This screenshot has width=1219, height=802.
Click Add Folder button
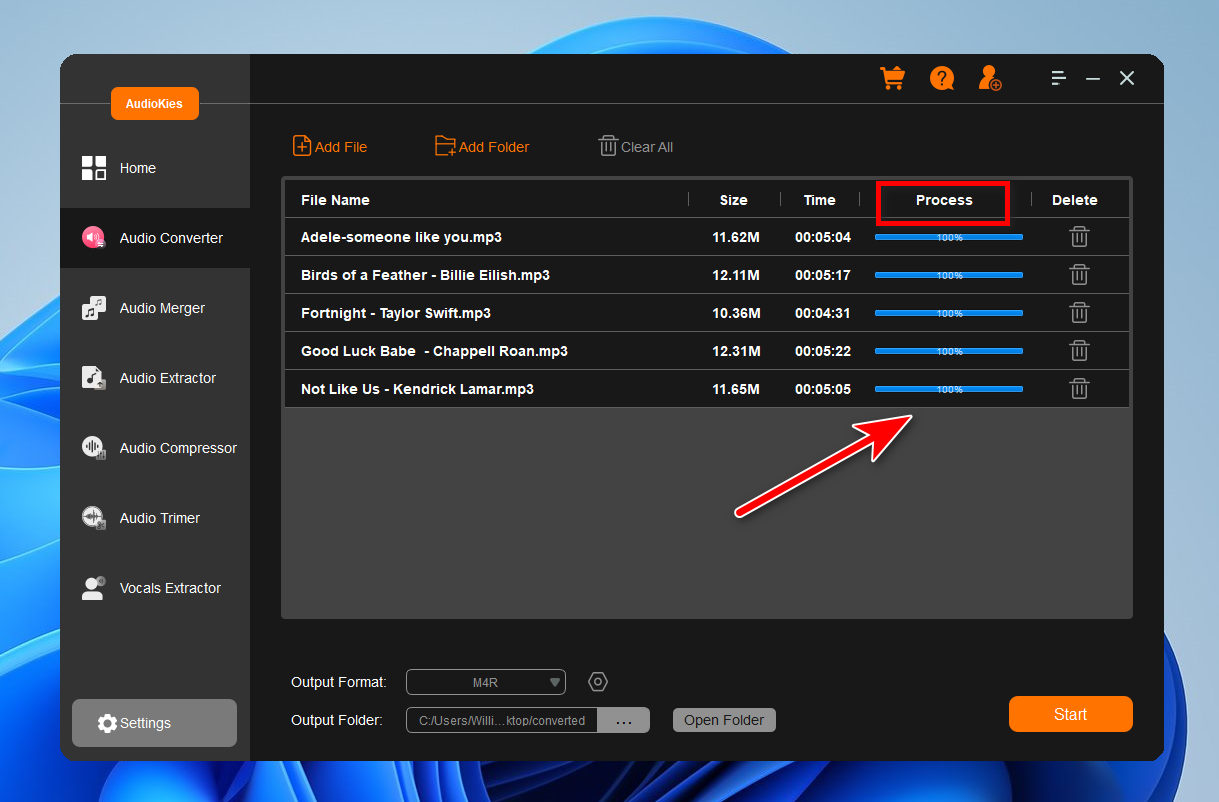click(x=482, y=146)
